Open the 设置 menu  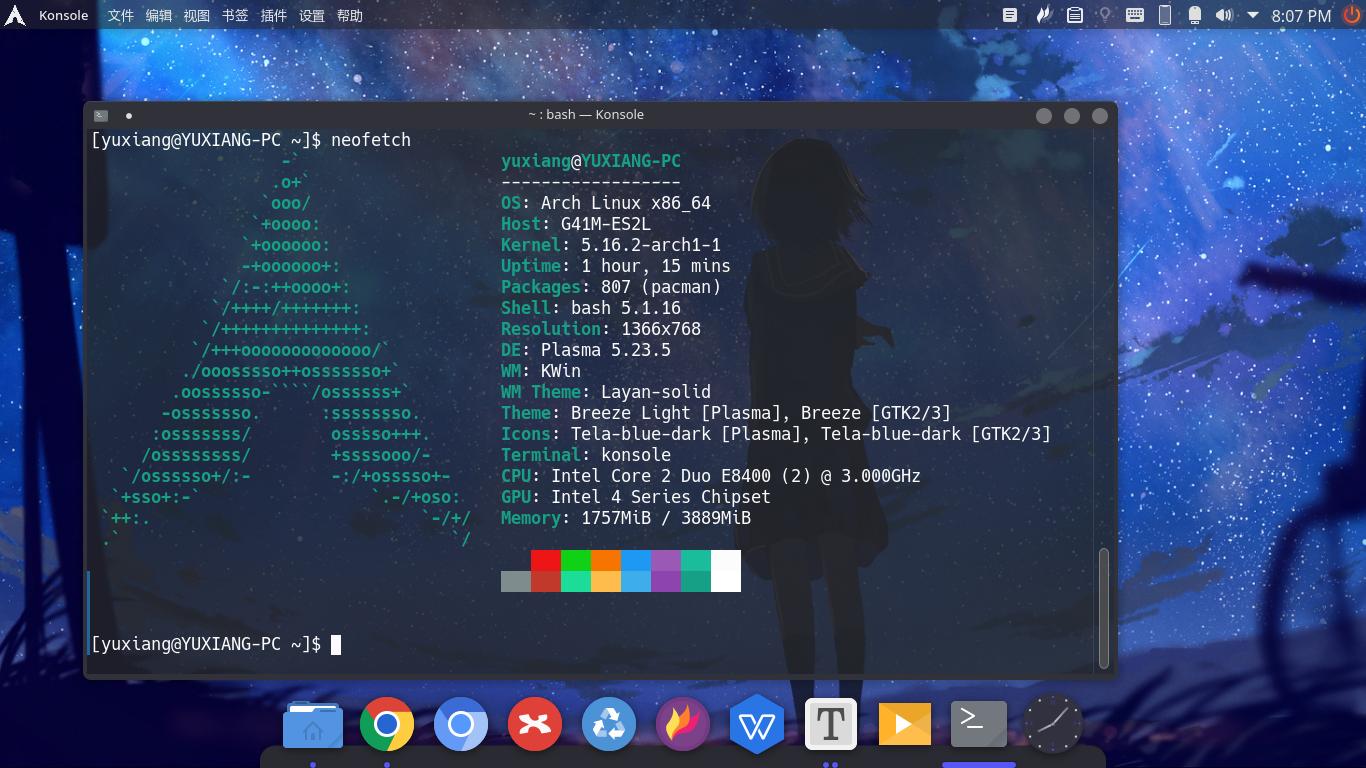(x=312, y=15)
